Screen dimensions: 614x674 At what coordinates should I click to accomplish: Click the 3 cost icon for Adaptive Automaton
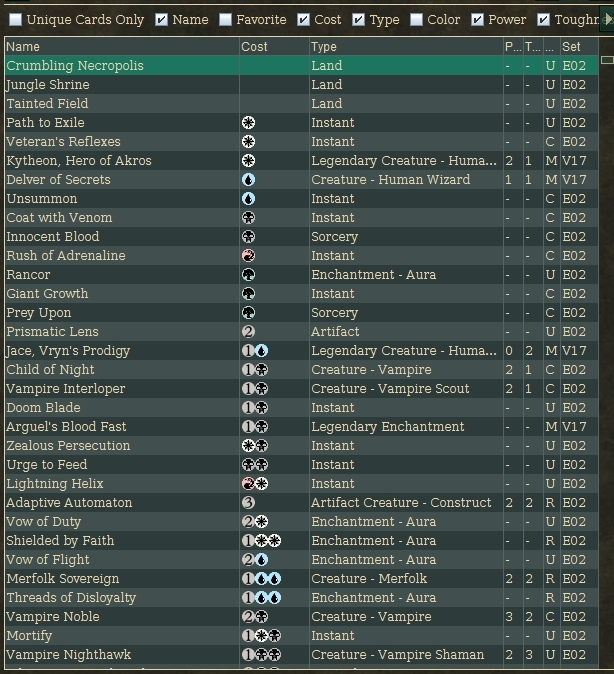248,503
